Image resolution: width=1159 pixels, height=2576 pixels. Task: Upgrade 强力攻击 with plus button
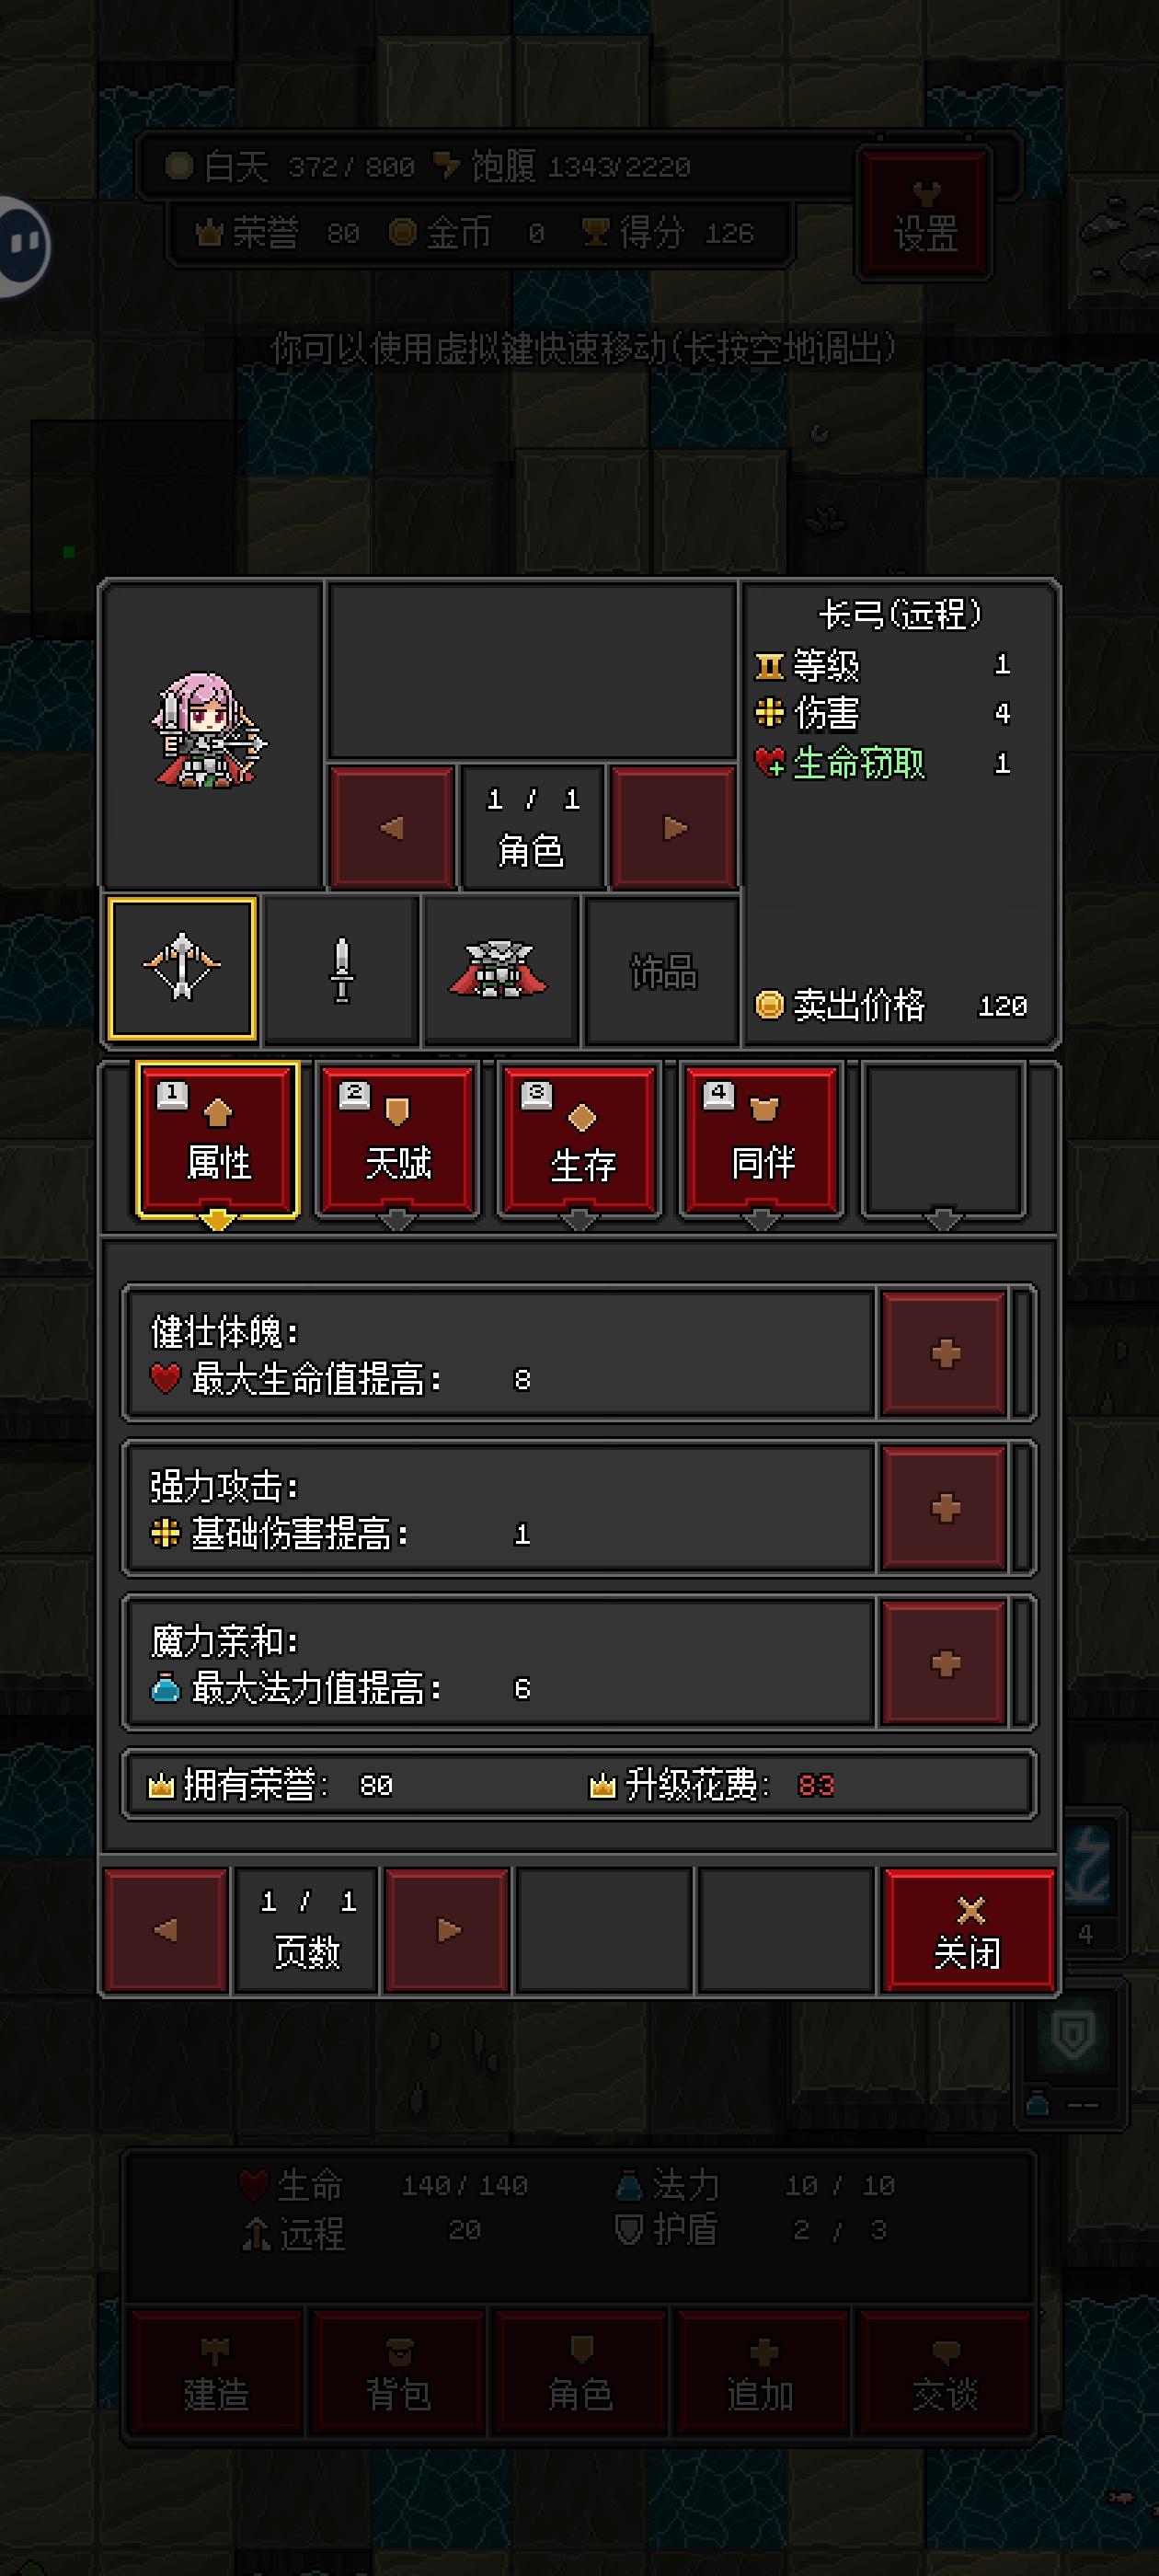point(944,1507)
